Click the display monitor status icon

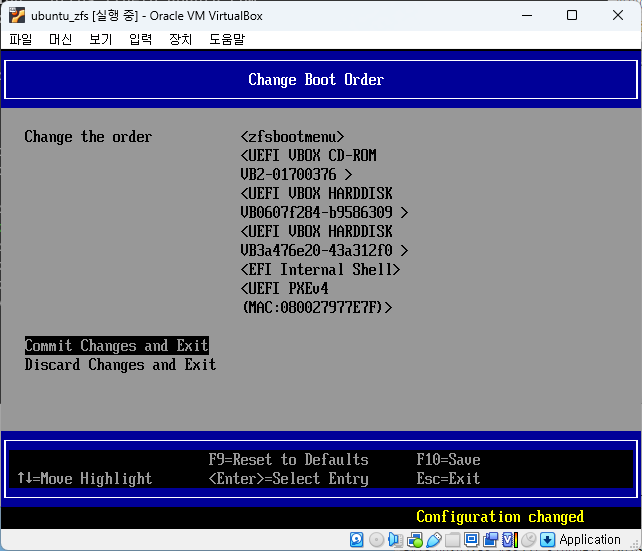[x=471, y=539]
